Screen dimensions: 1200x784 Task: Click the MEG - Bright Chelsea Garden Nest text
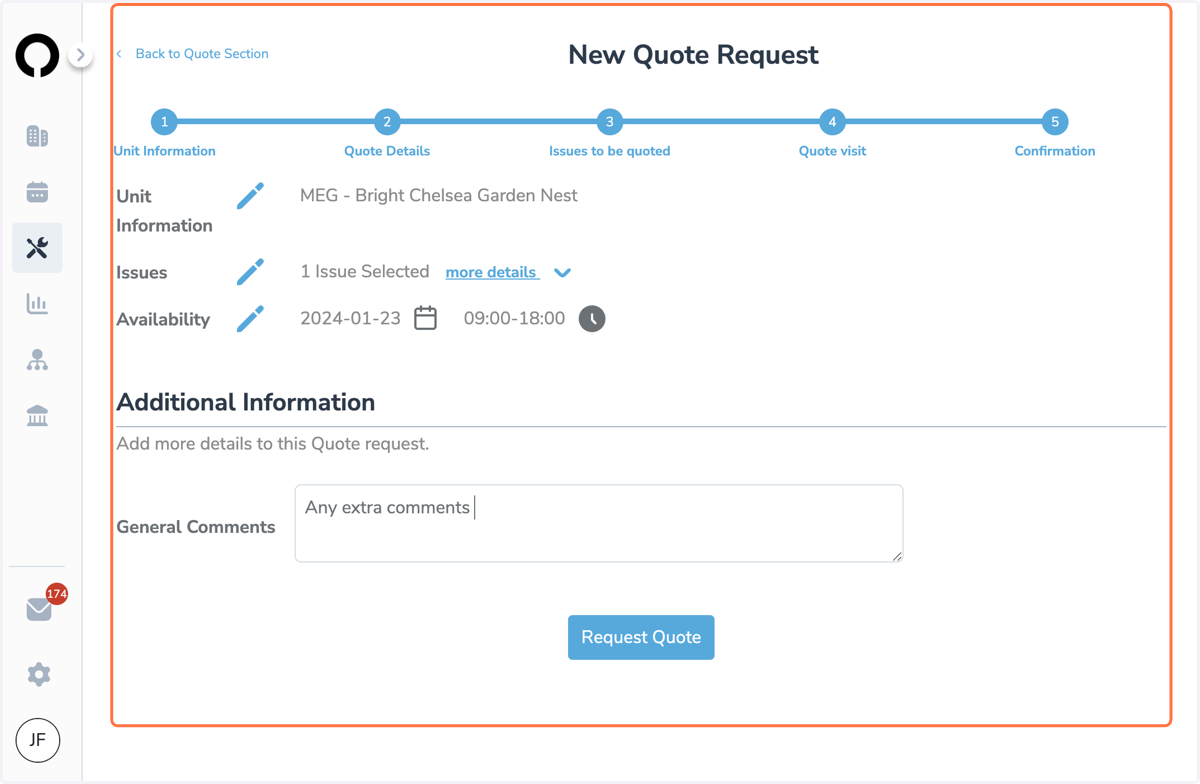click(x=439, y=196)
